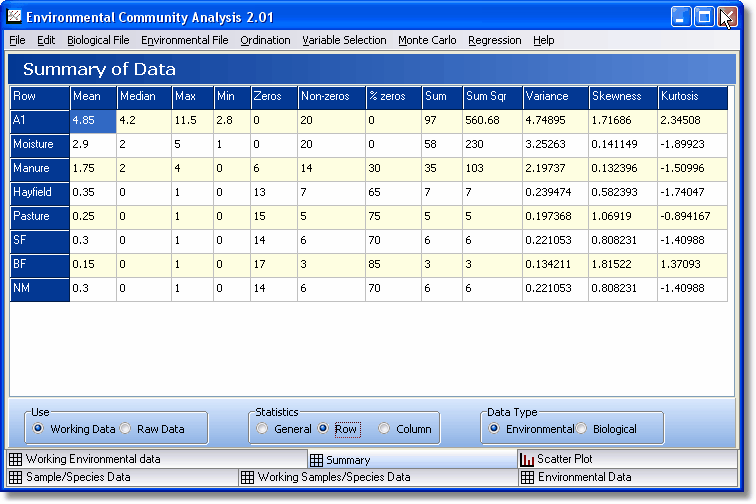Click the kurtosis value 2.34508
This screenshot has height=504, width=756.
tap(693, 122)
